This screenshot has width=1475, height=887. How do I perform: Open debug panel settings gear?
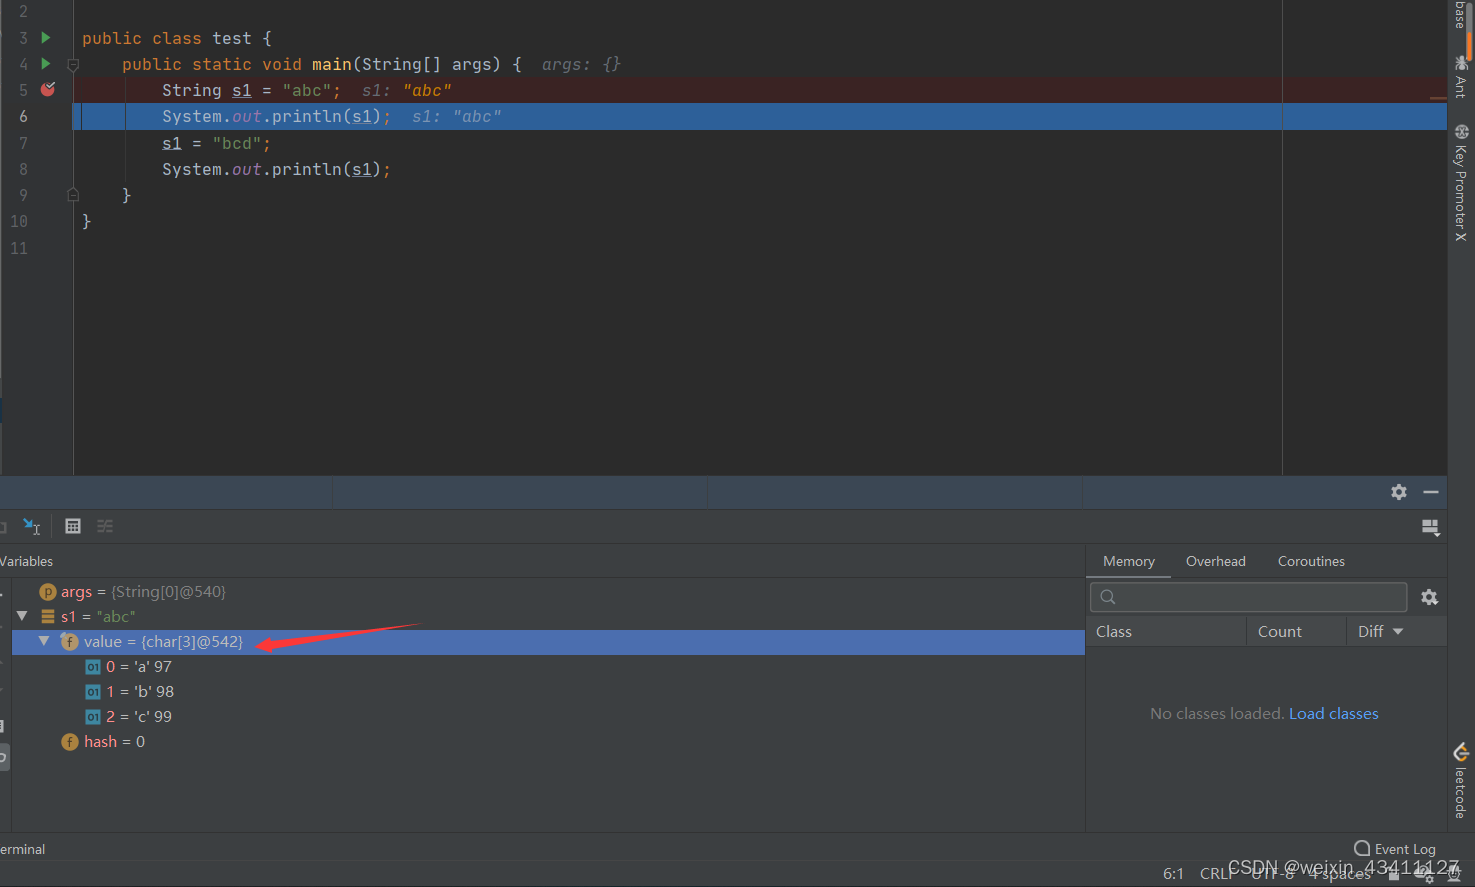coord(1399,492)
